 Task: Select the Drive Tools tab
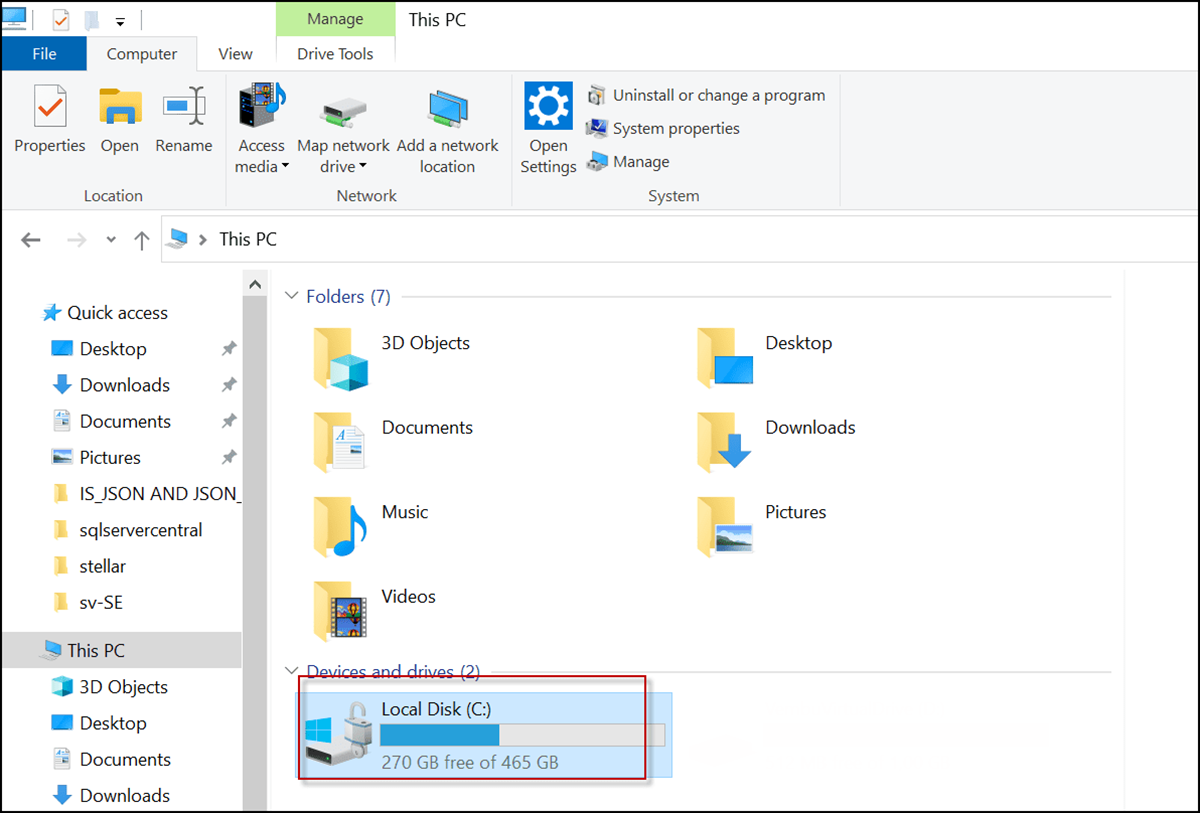(x=335, y=54)
